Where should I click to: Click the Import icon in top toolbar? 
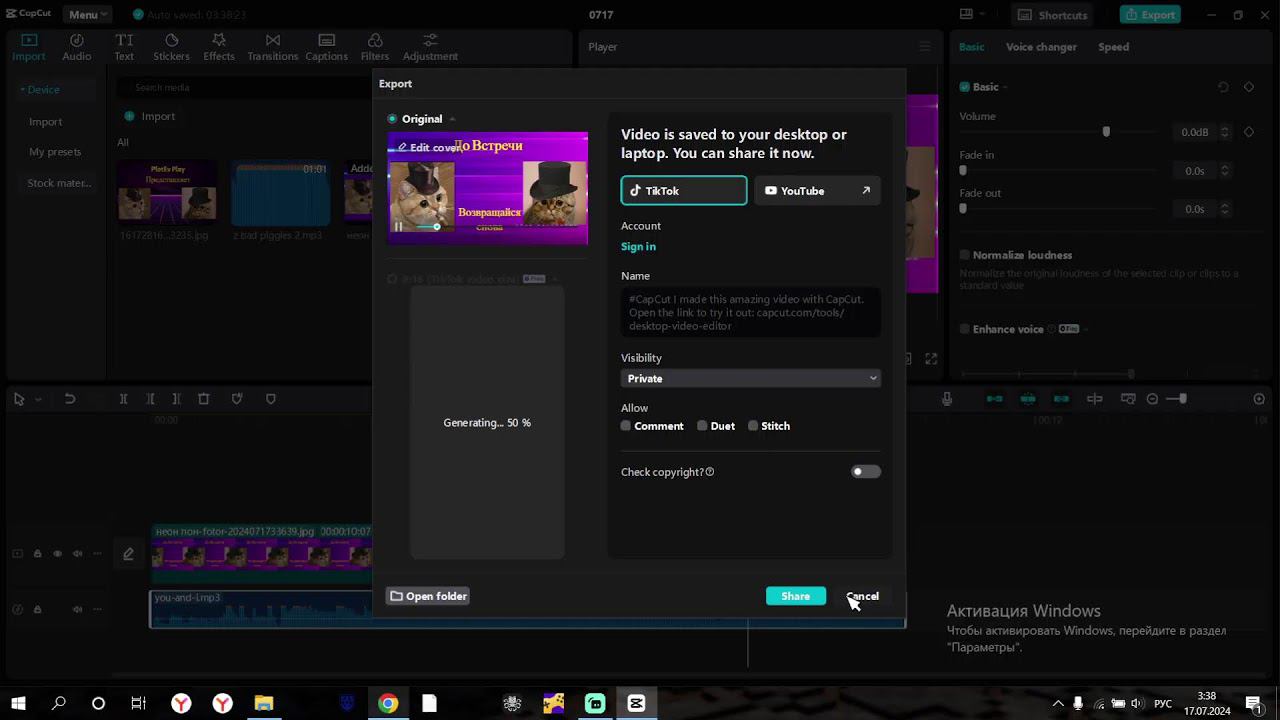point(29,47)
